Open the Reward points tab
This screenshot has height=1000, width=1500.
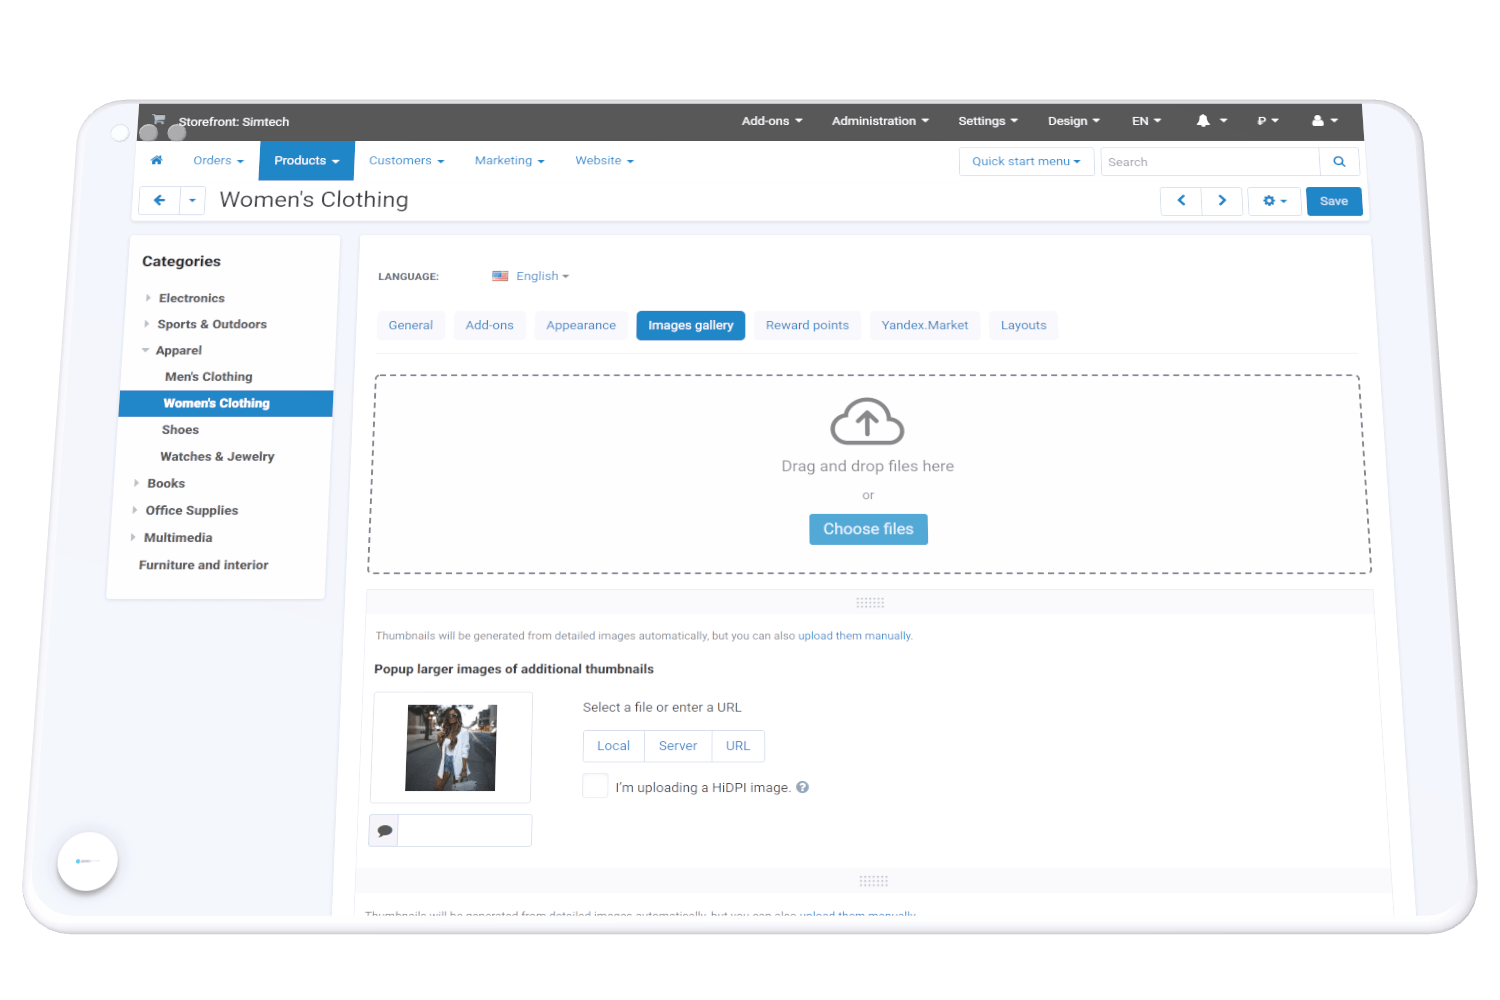(807, 326)
